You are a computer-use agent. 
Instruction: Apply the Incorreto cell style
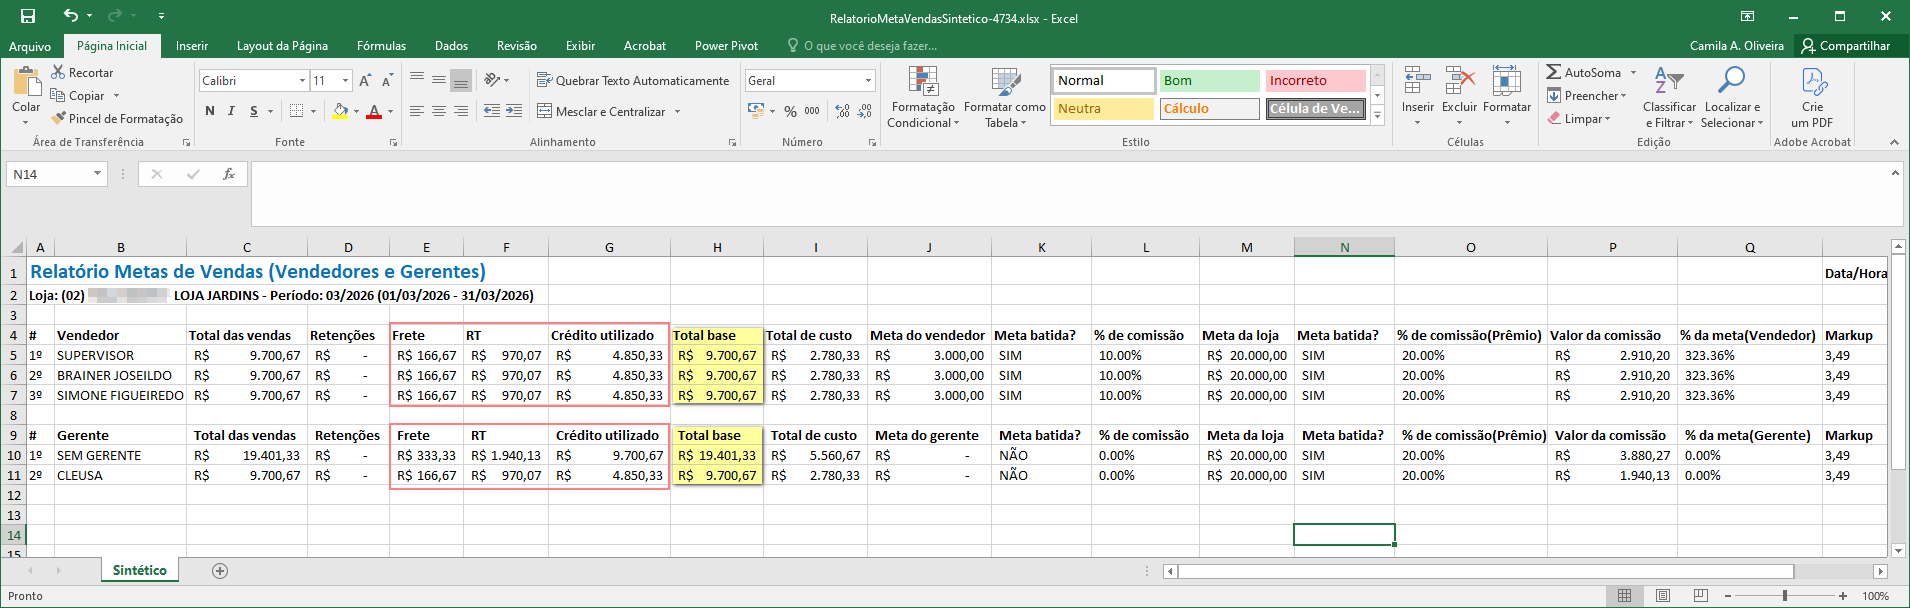[1314, 80]
